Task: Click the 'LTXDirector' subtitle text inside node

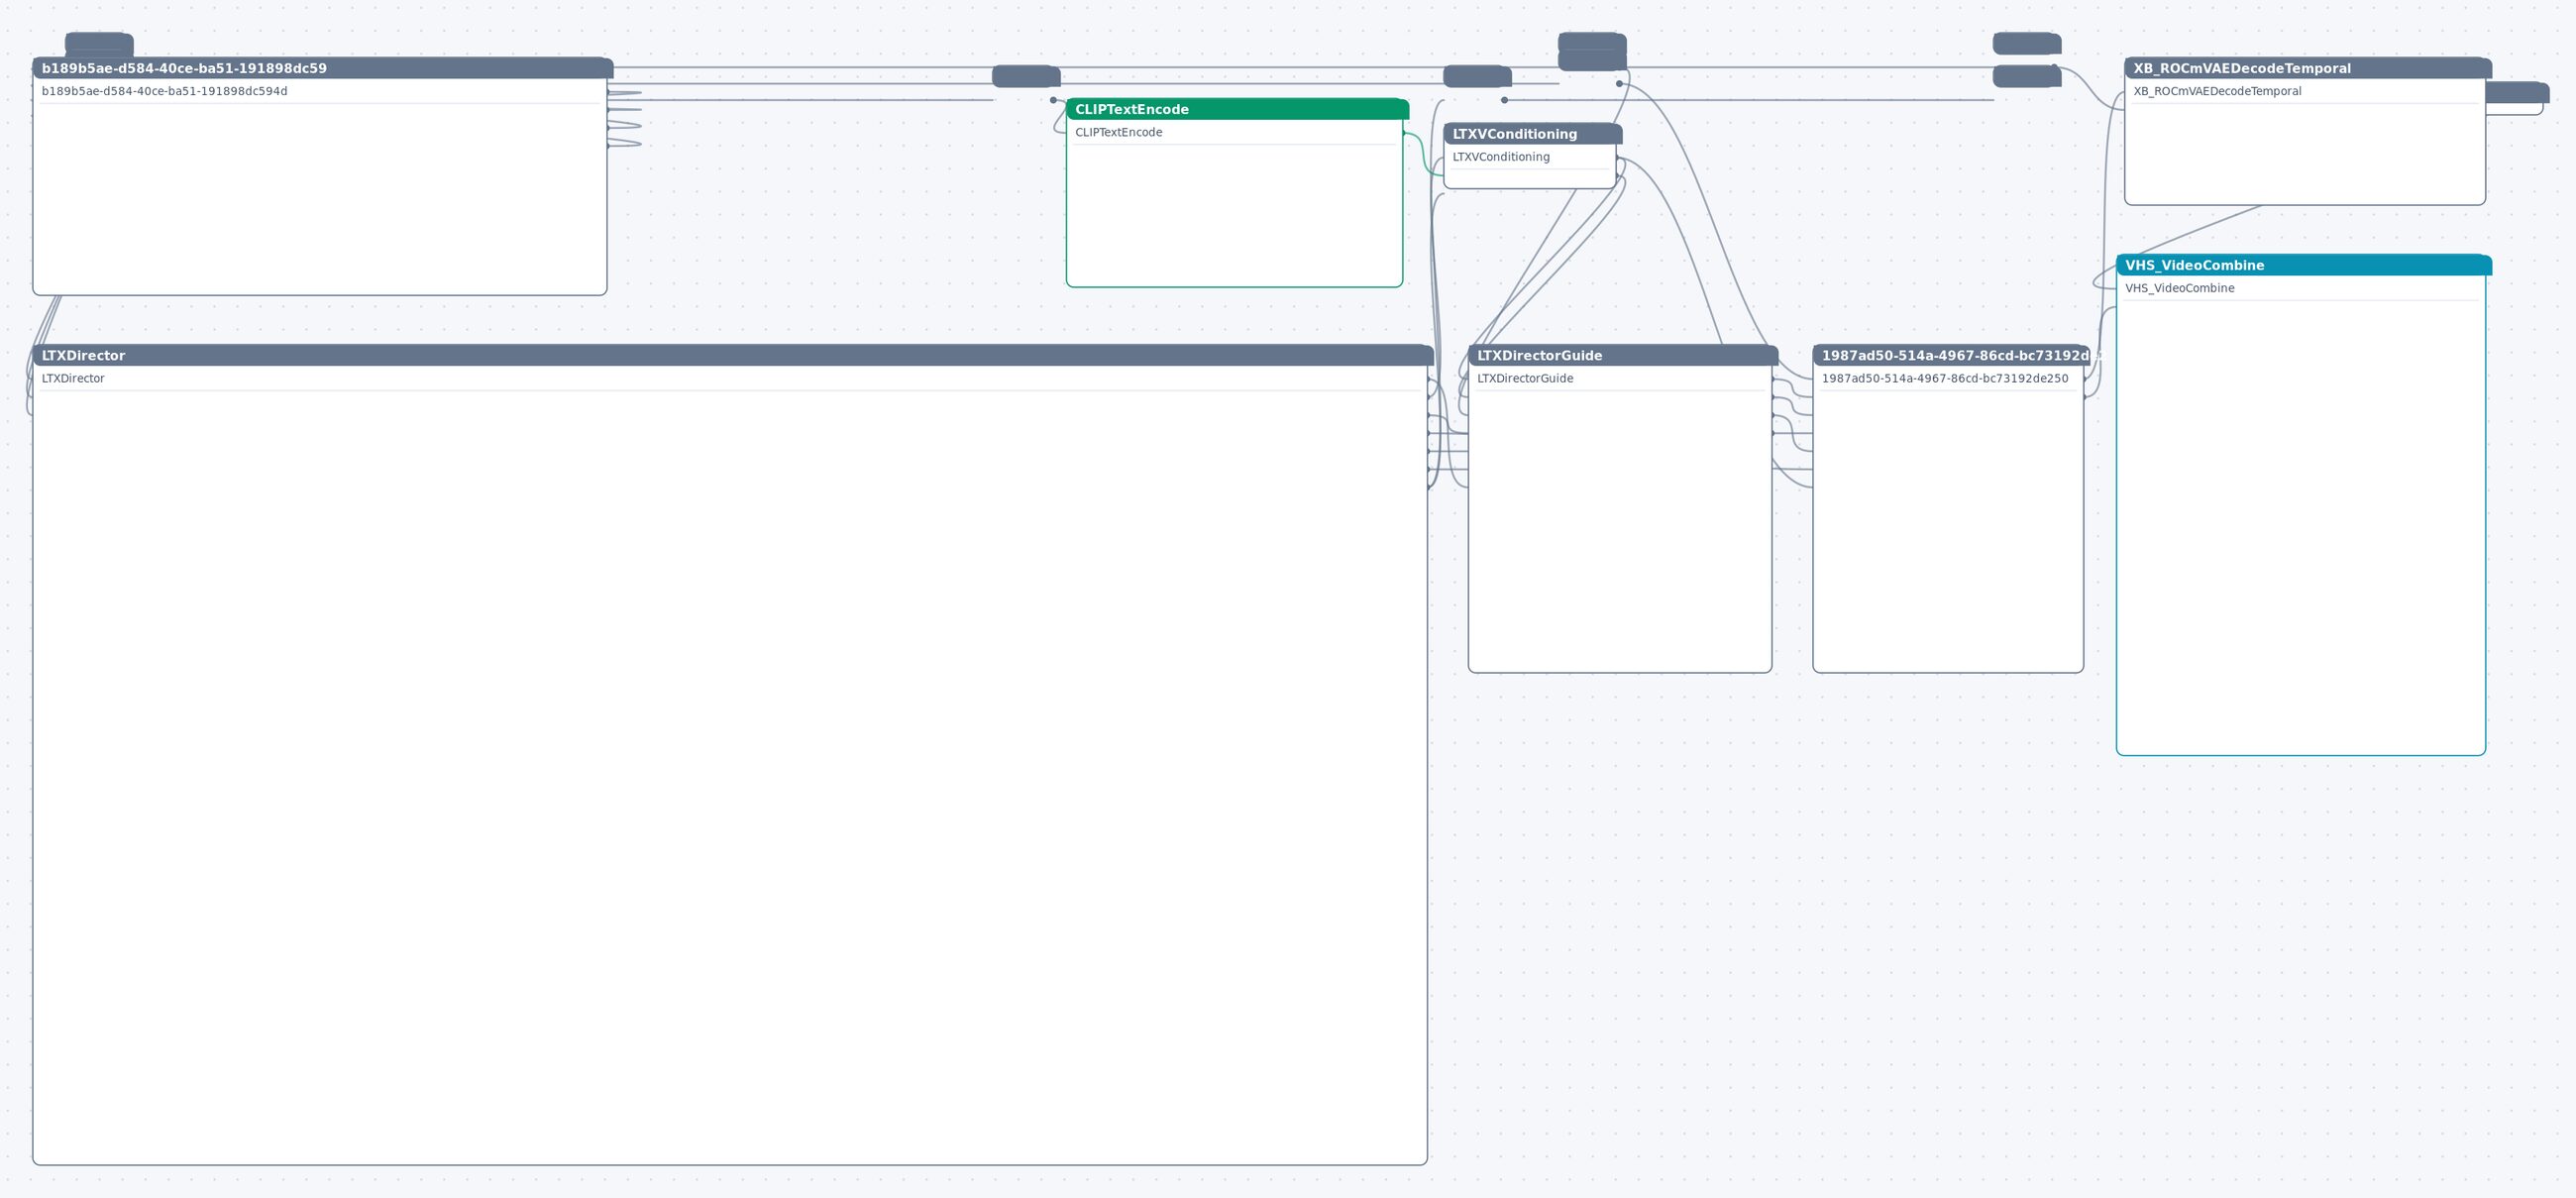Action: [x=73, y=378]
